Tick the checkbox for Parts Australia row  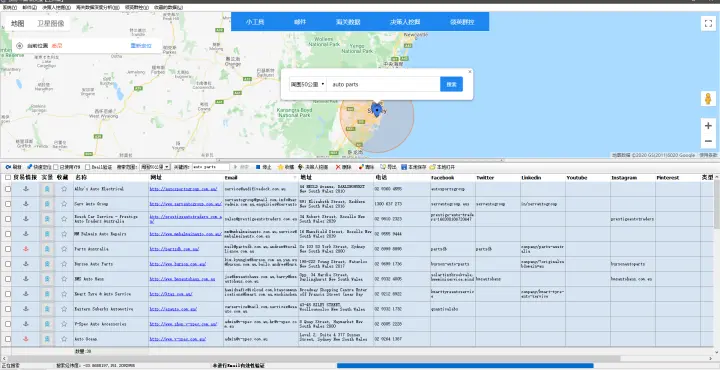coord(8,249)
